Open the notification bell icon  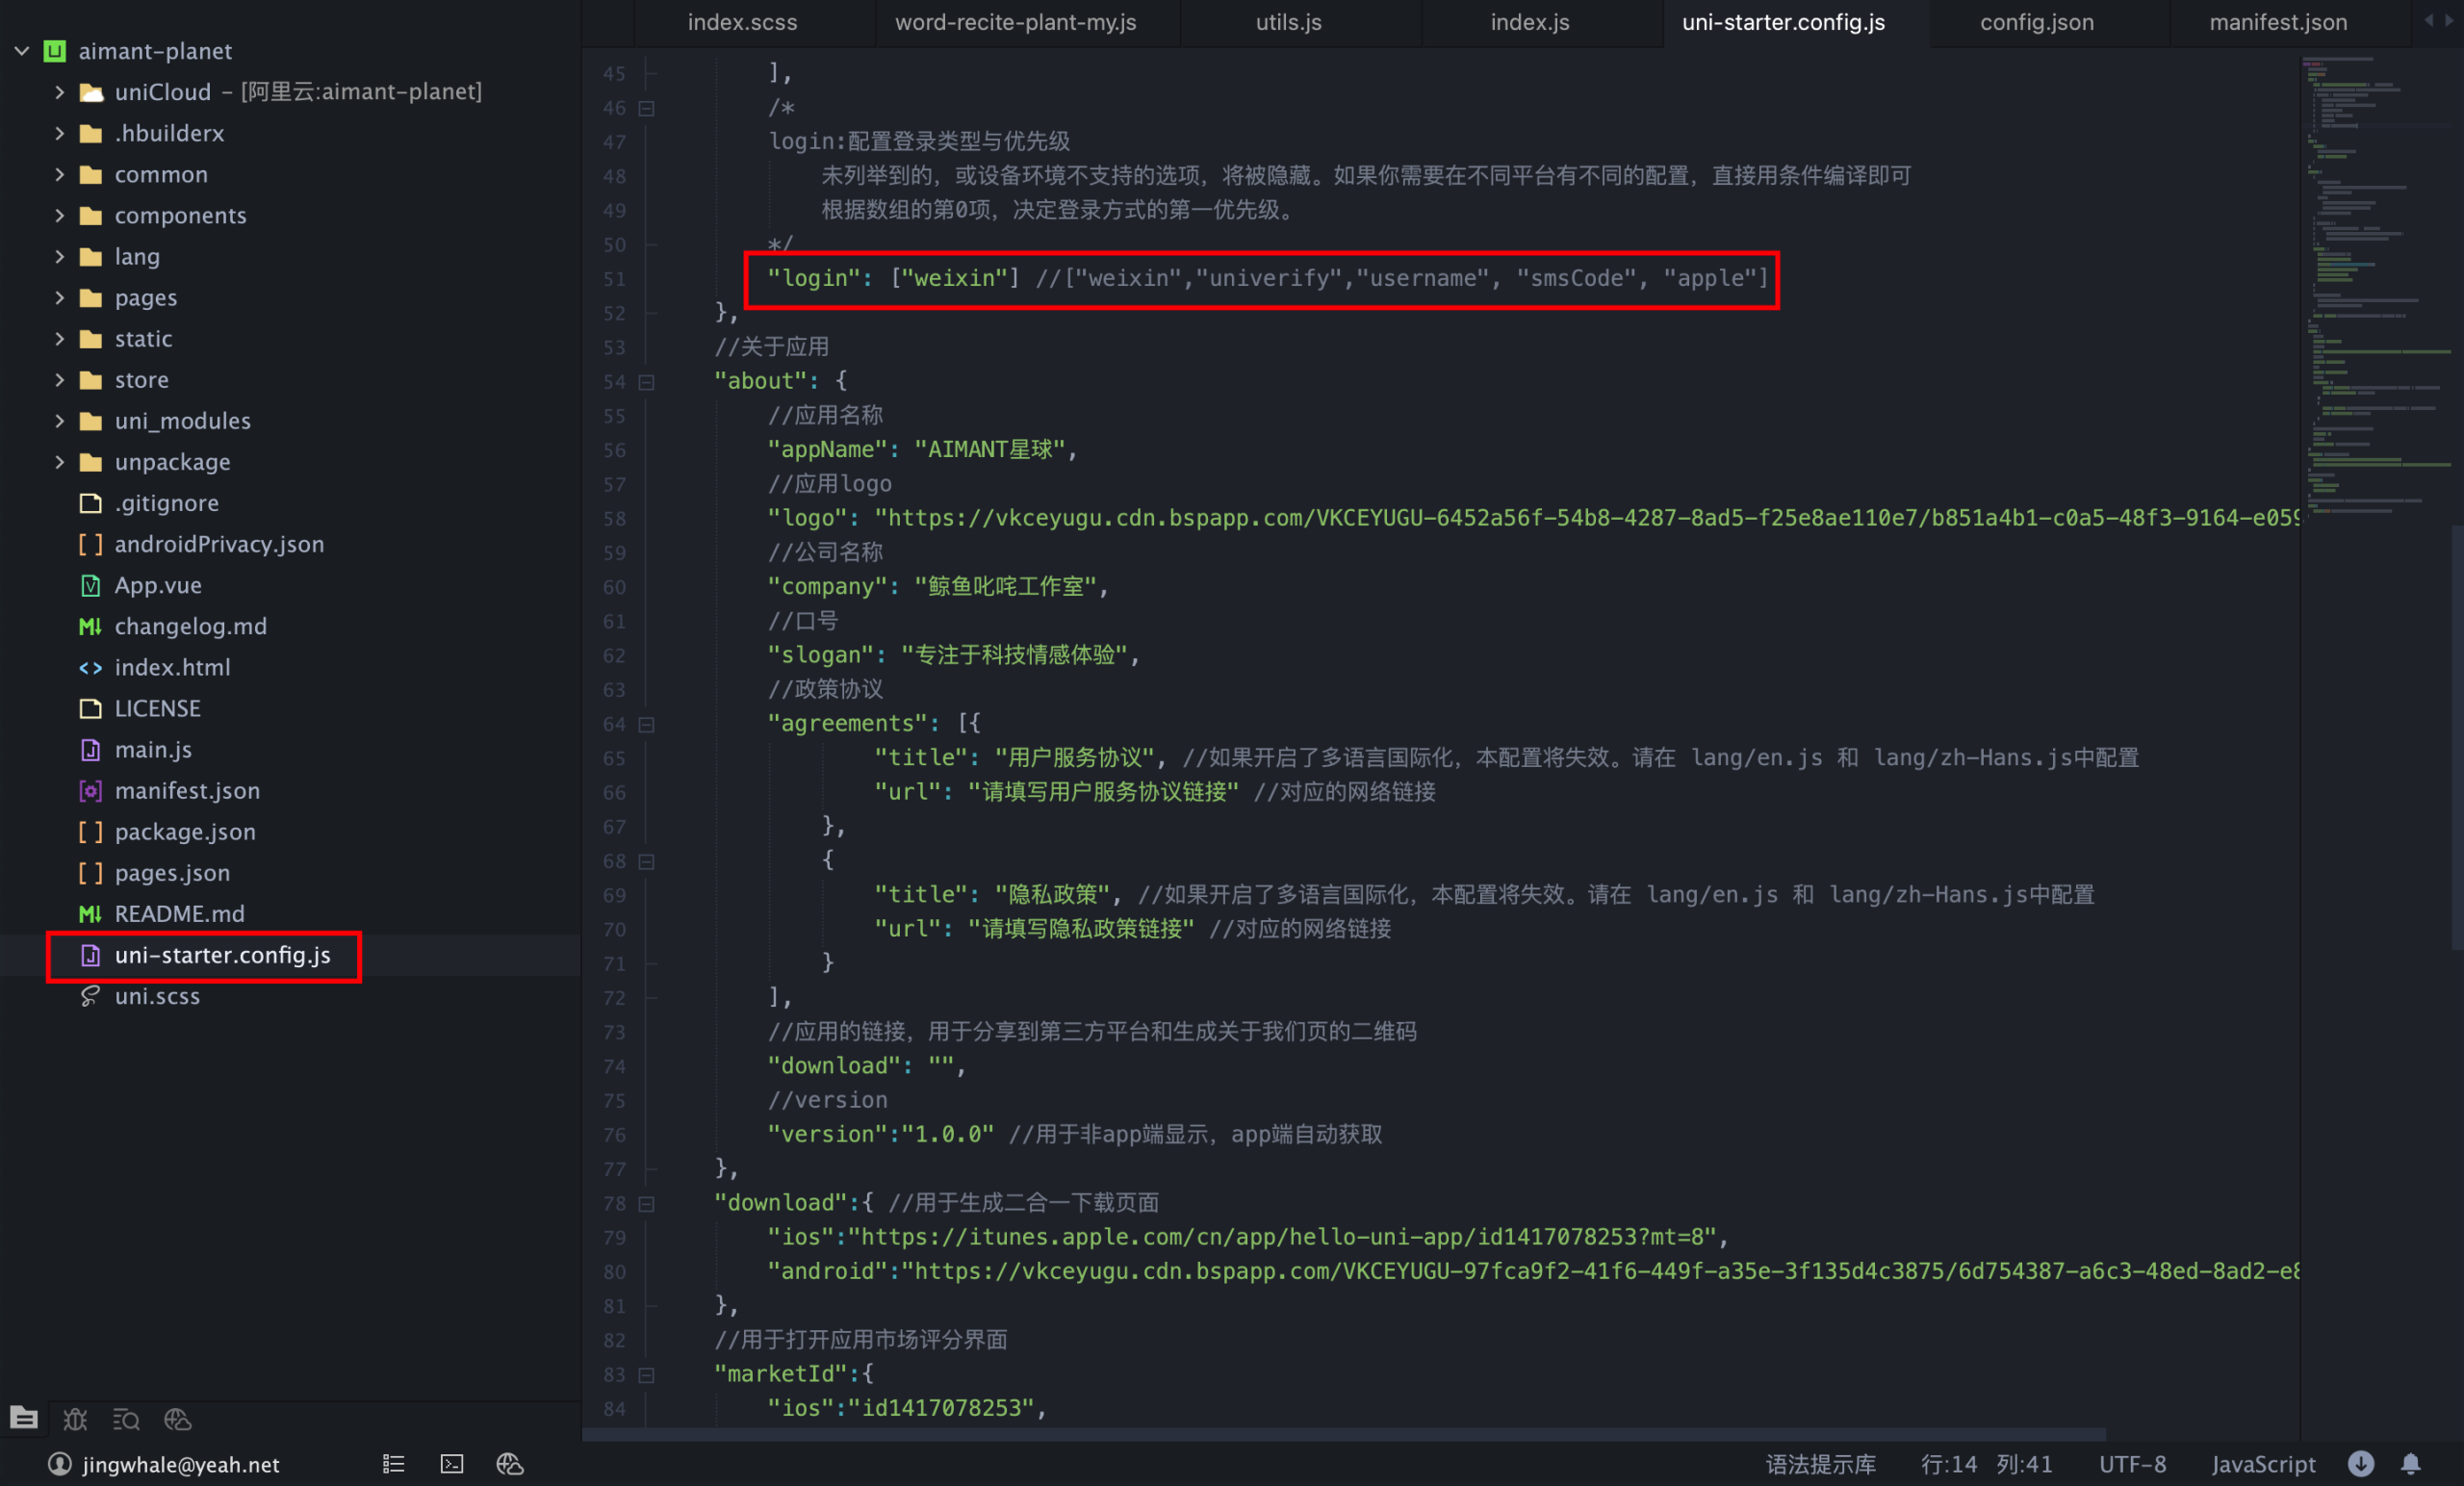[x=2411, y=1464]
